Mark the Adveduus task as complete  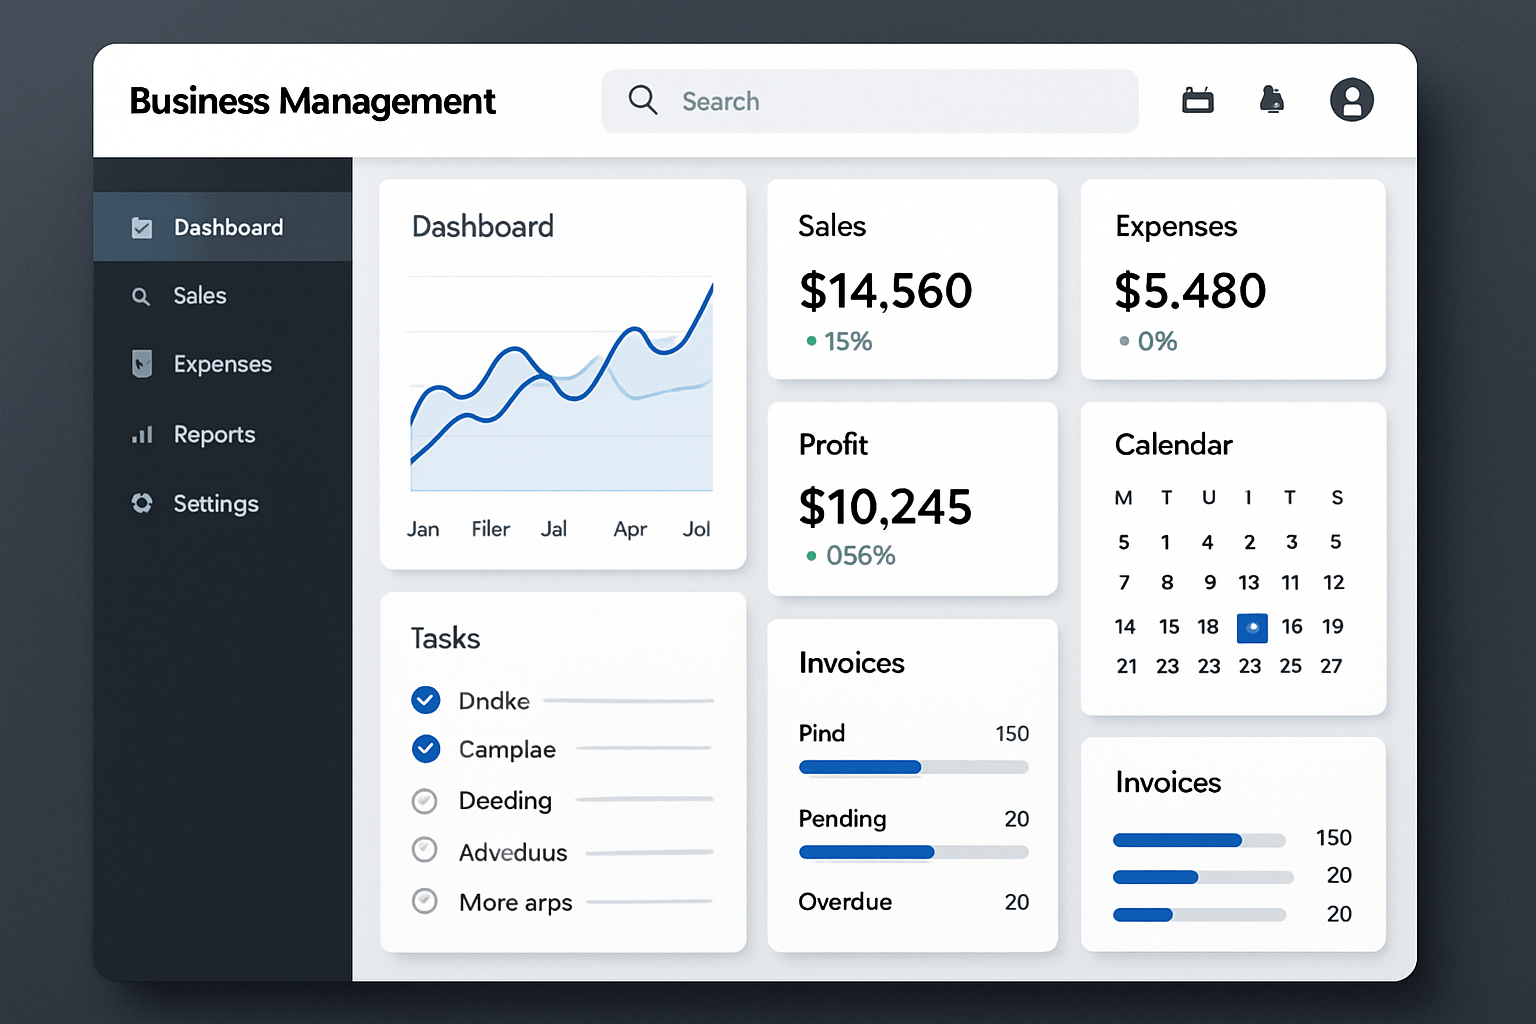pos(425,850)
